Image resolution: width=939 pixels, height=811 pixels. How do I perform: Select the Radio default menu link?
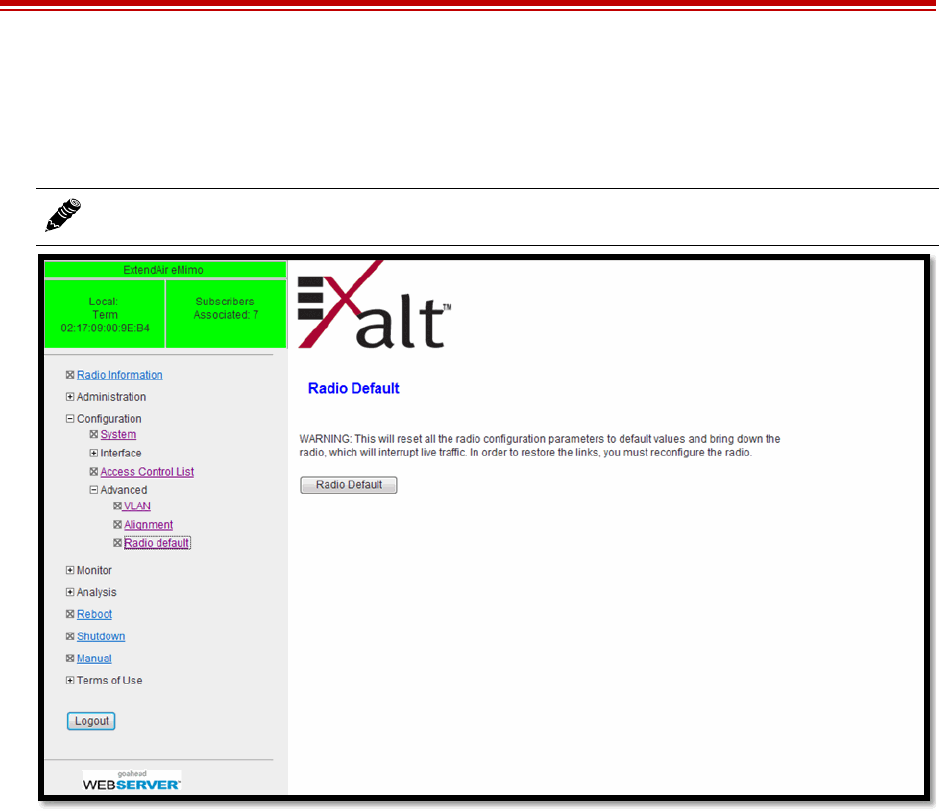click(x=157, y=543)
